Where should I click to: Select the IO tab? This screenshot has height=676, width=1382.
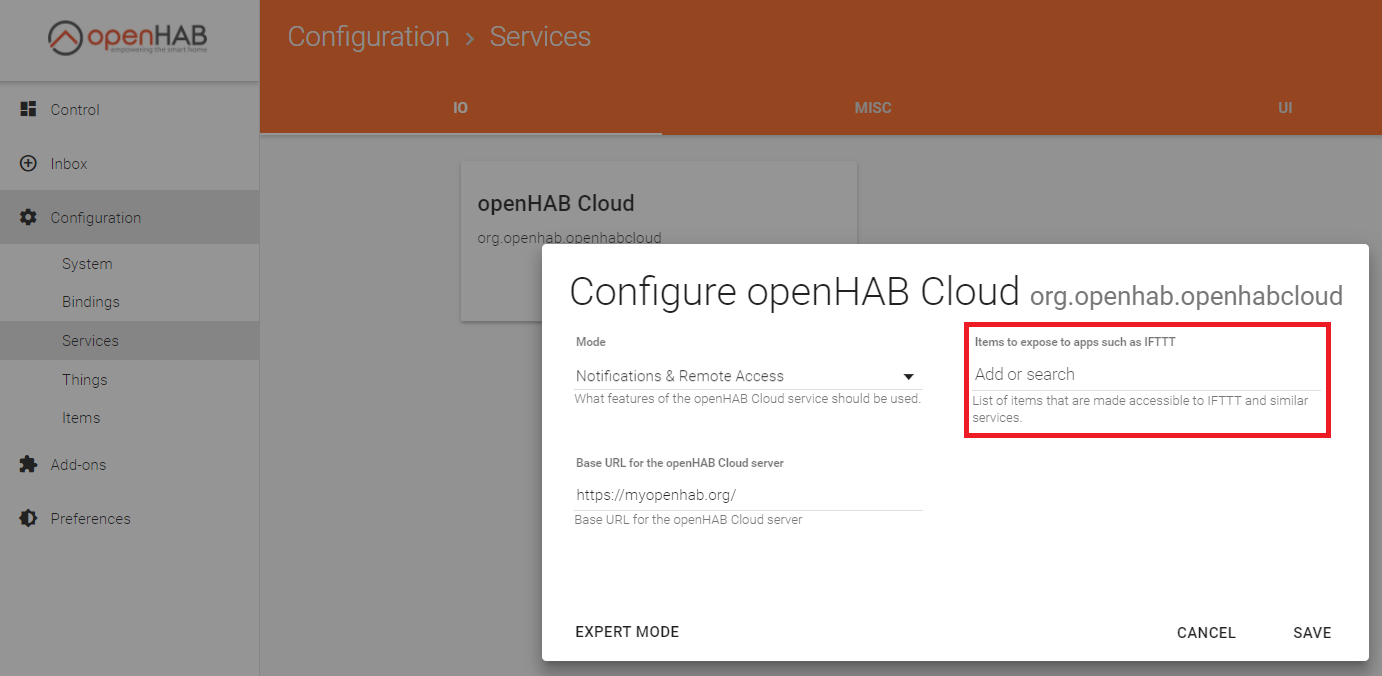pos(460,108)
